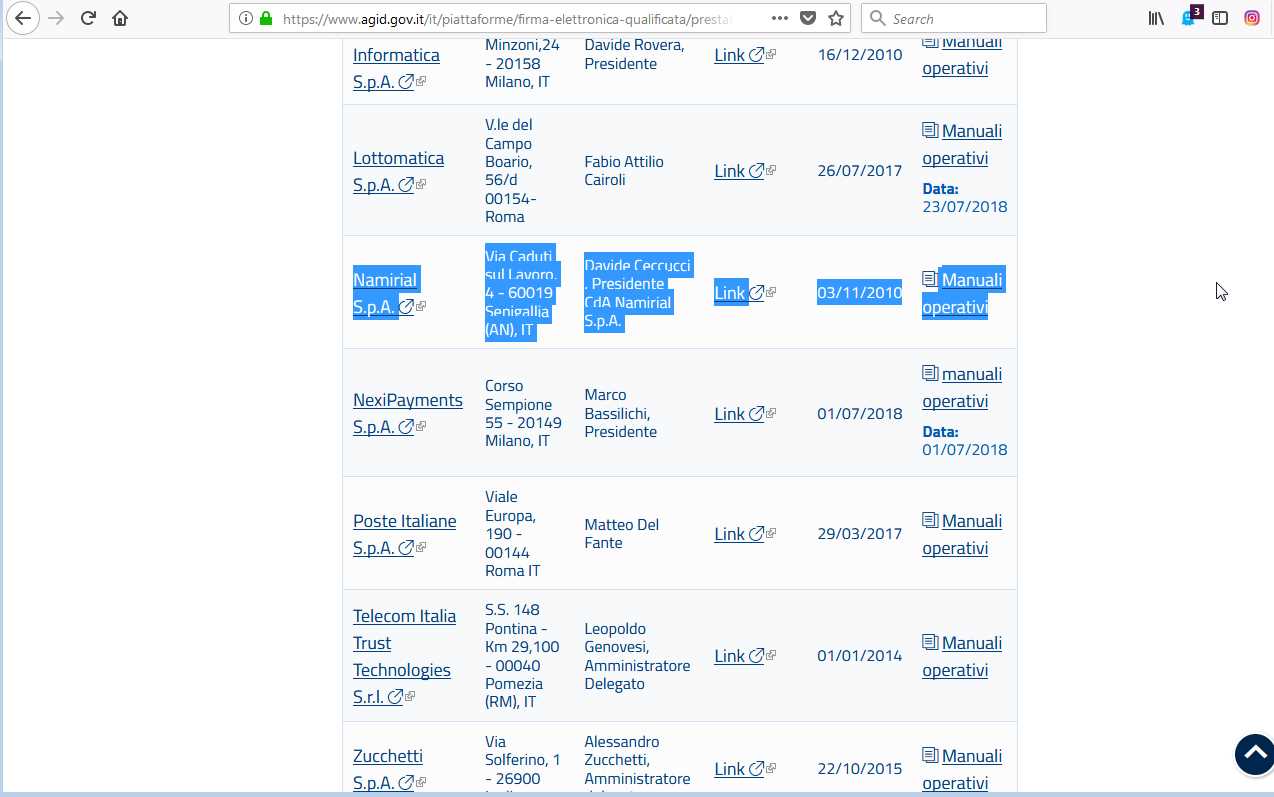Open the Poste Italiane S.p.A. link
This screenshot has width=1274, height=797.
coord(404,534)
